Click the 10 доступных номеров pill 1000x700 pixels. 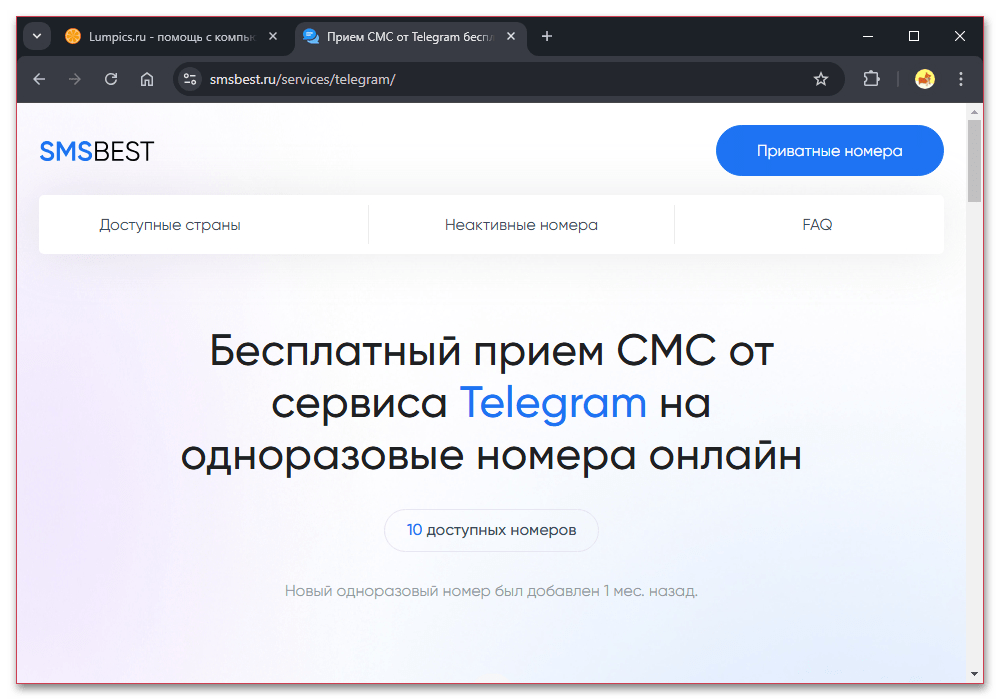[491, 530]
